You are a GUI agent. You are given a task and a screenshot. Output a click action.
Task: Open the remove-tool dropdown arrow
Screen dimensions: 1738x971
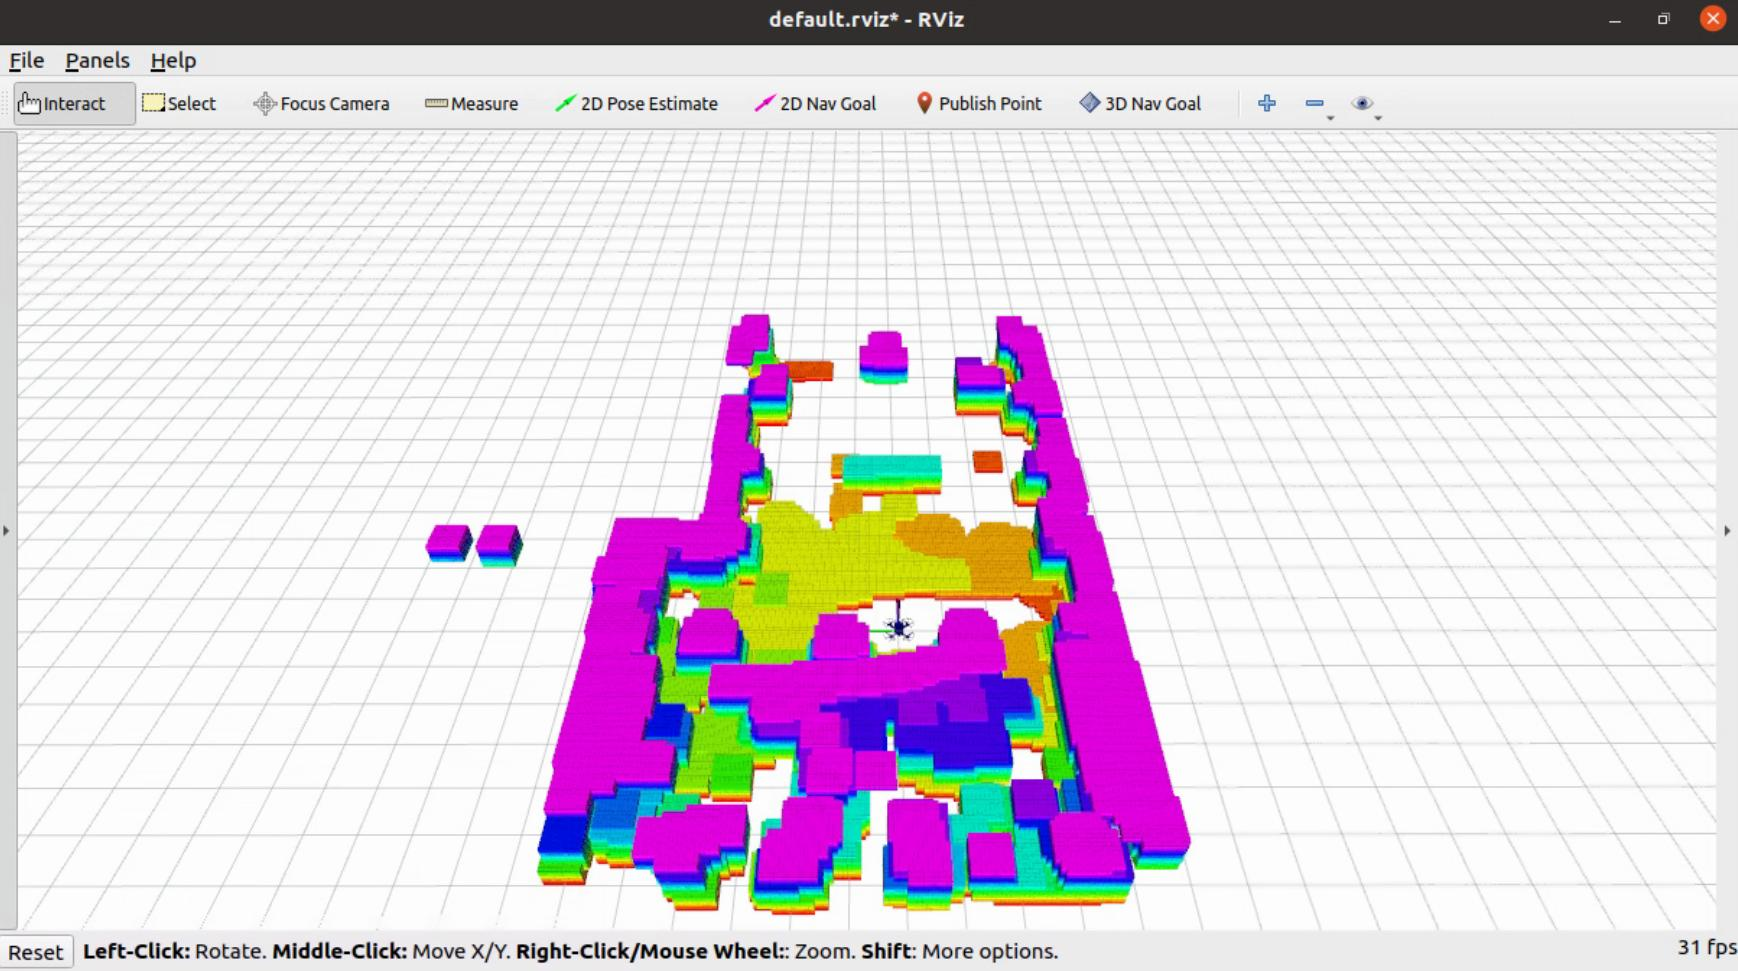pyautogui.click(x=1330, y=118)
